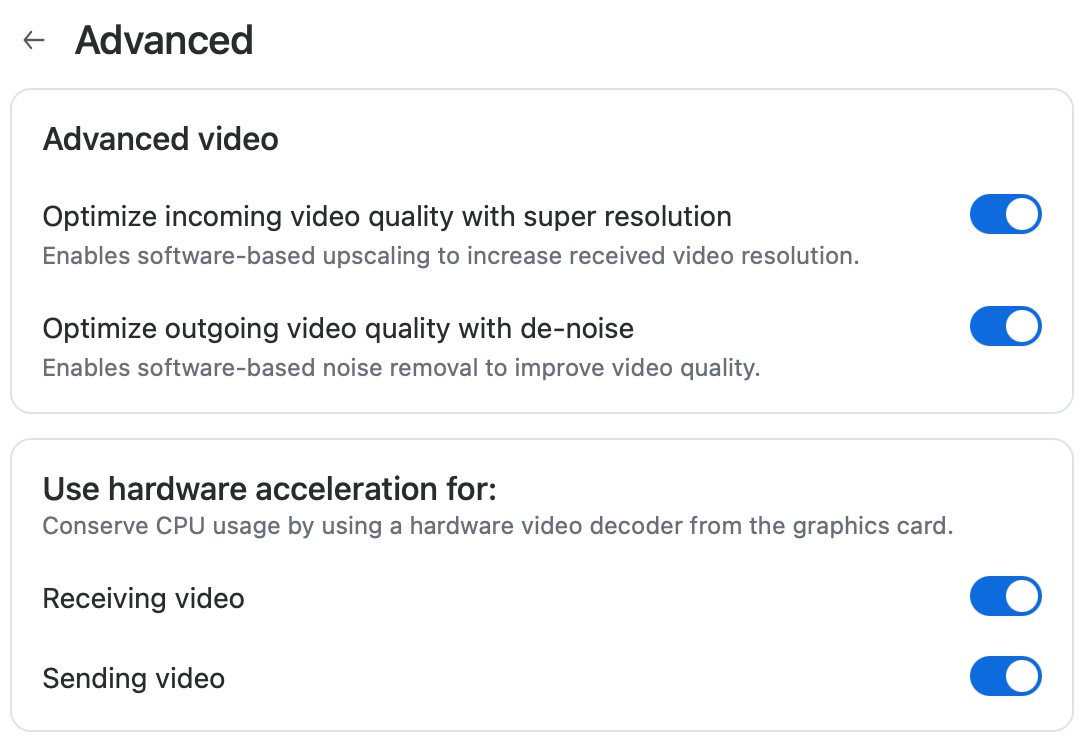The image size is (1090, 752).
Task: Select the 'Optimize incoming video quality' label
Action: (x=386, y=216)
